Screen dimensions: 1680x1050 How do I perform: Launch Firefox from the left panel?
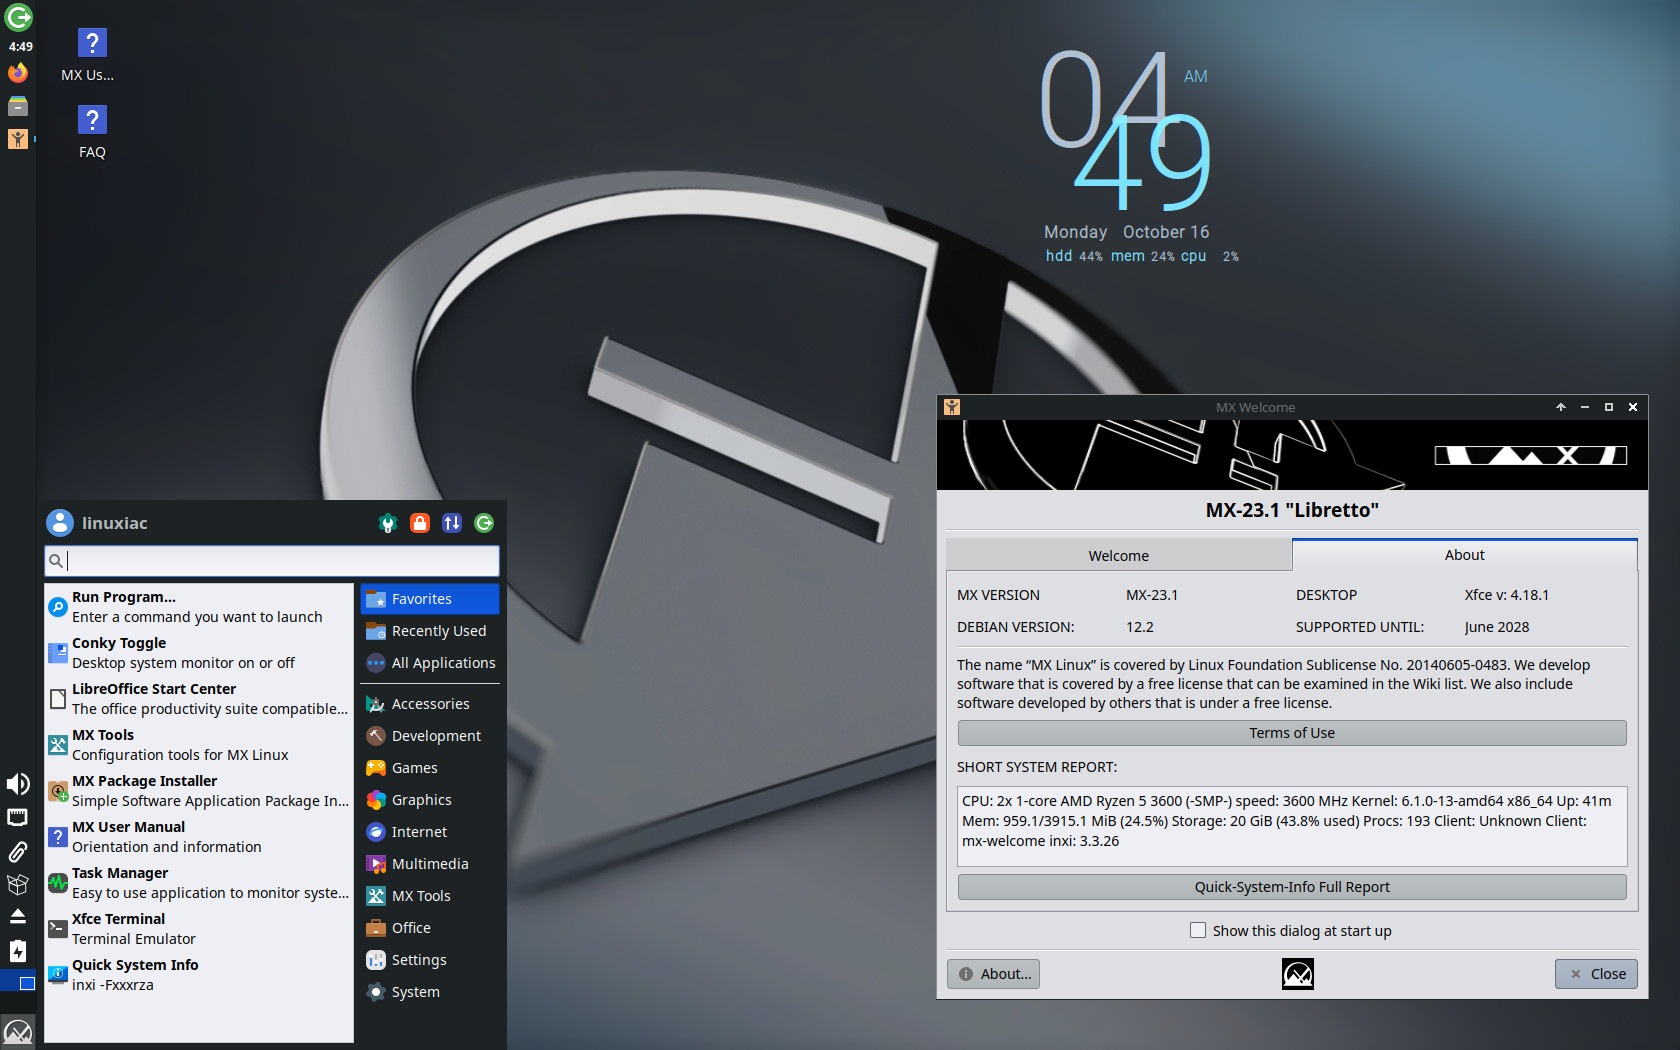(x=18, y=73)
